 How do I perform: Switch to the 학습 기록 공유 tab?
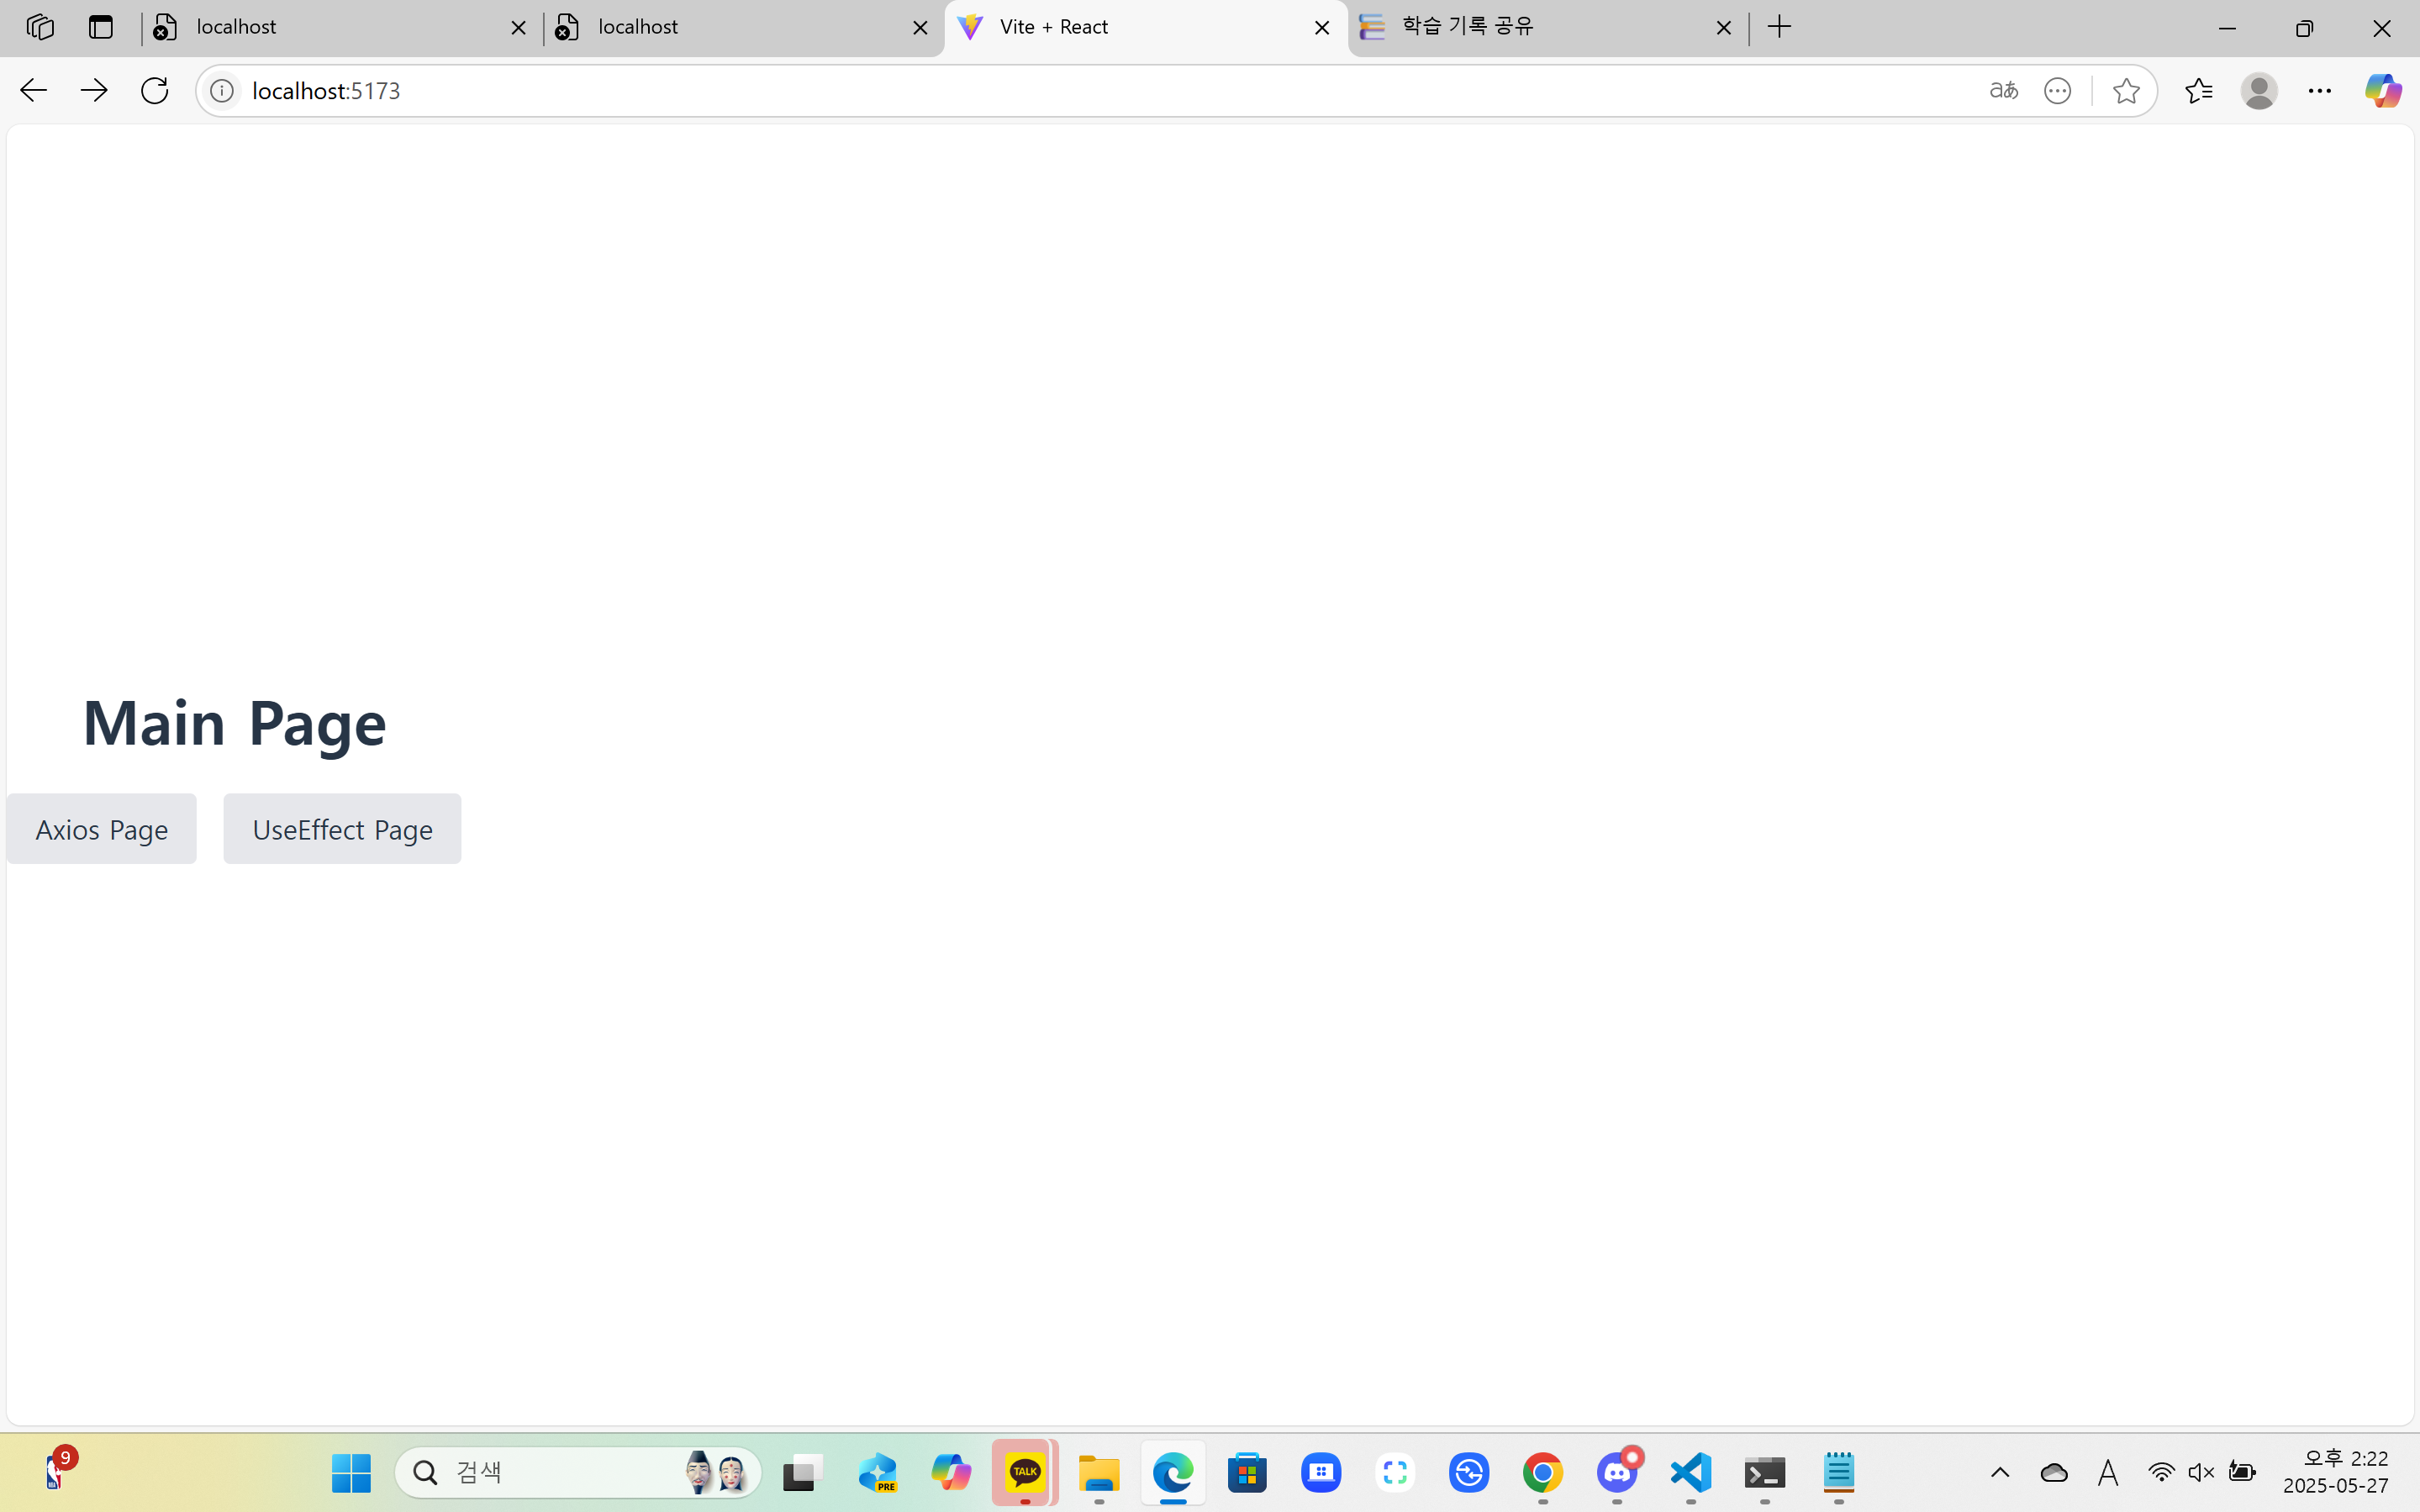pyautogui.click(x=1530, y=27)
